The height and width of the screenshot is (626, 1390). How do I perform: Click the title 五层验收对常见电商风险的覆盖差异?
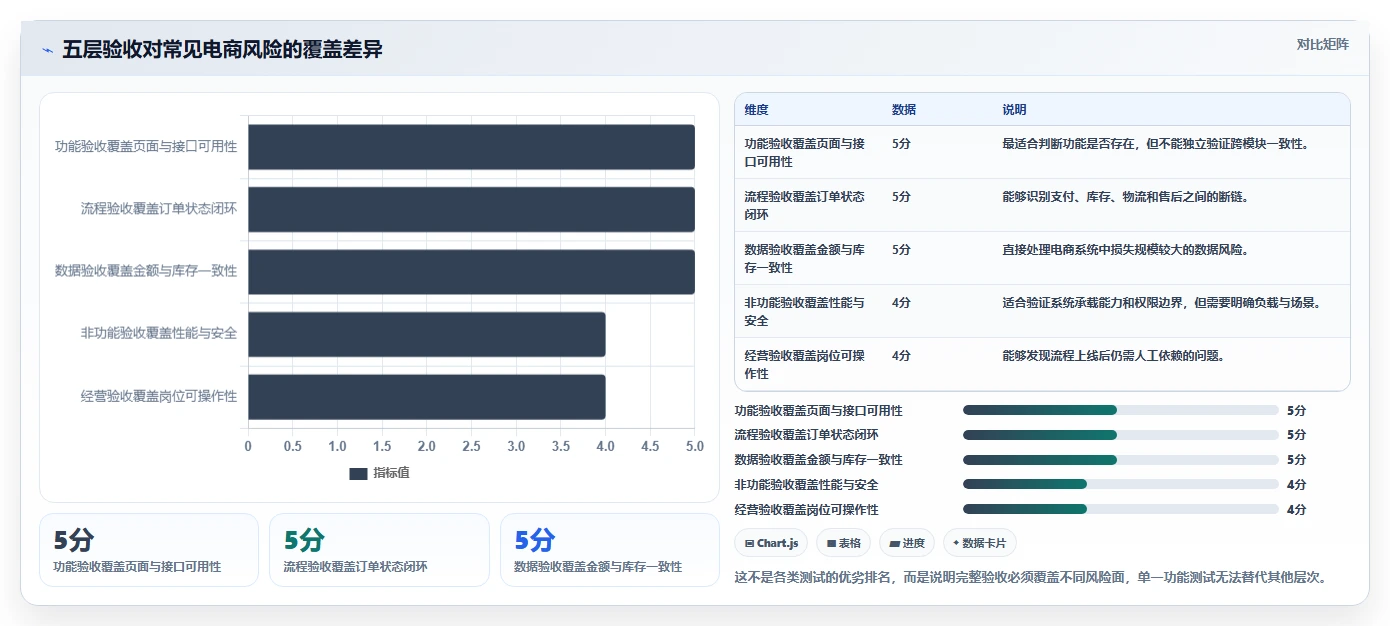click(x=222, y=50)
